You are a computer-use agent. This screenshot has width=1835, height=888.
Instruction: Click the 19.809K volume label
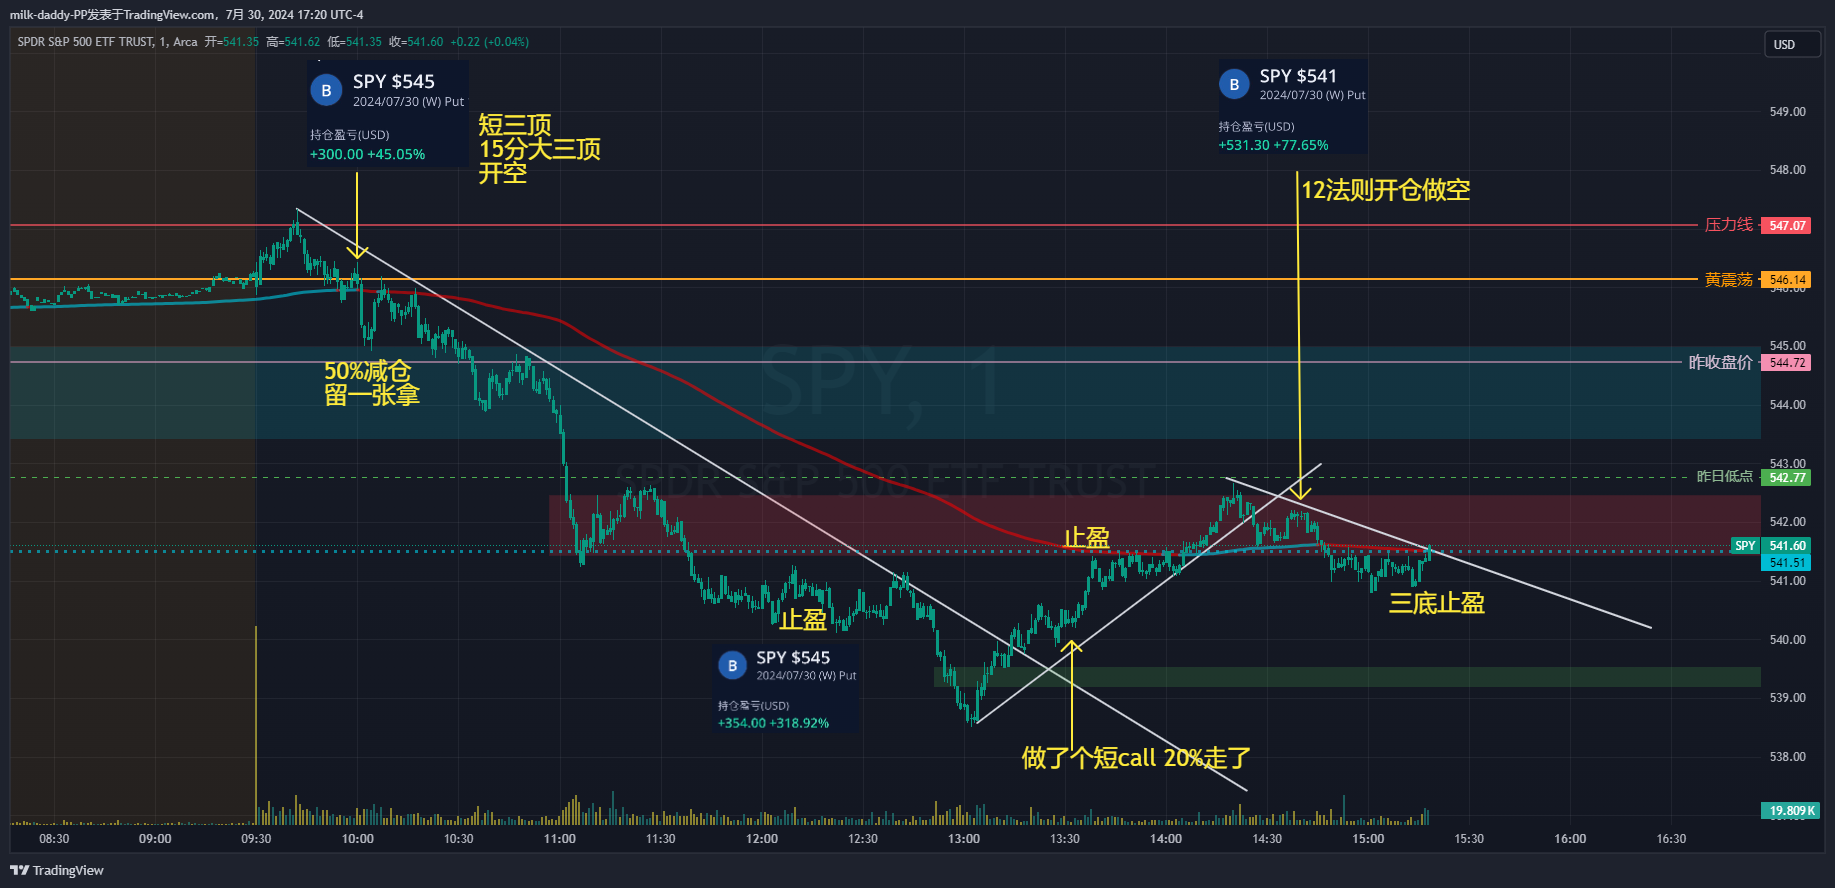click(1790, 811)
